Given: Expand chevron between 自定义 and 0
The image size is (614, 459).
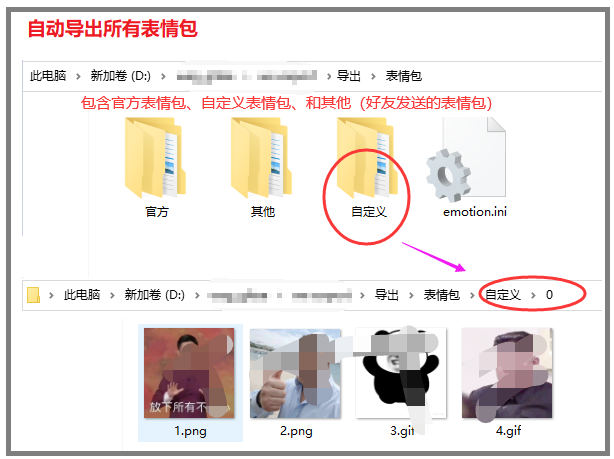Looking at the screenshot, I should tap(533, 295).
